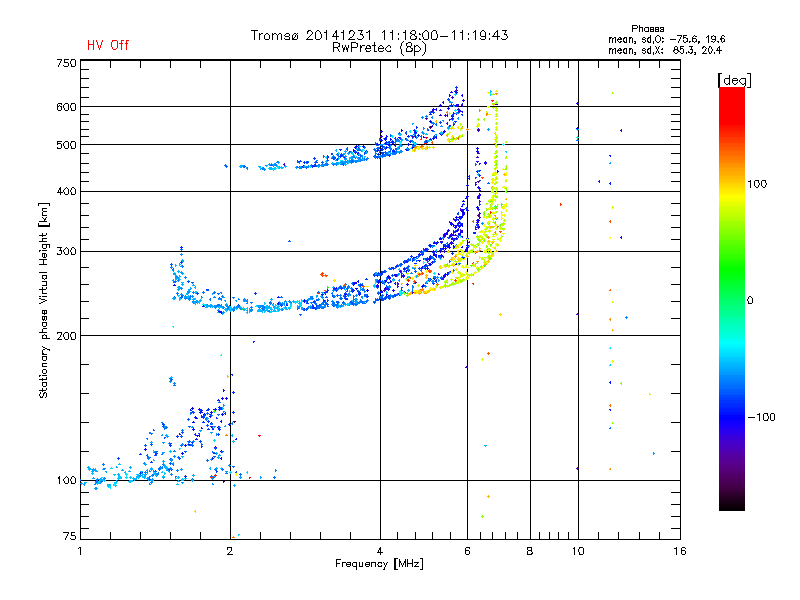Viewport: 800px width, 600px height.
Task: Select the RwPretec (8p) subtitle text
Action: pyautogui.click(x=380, y=47)
